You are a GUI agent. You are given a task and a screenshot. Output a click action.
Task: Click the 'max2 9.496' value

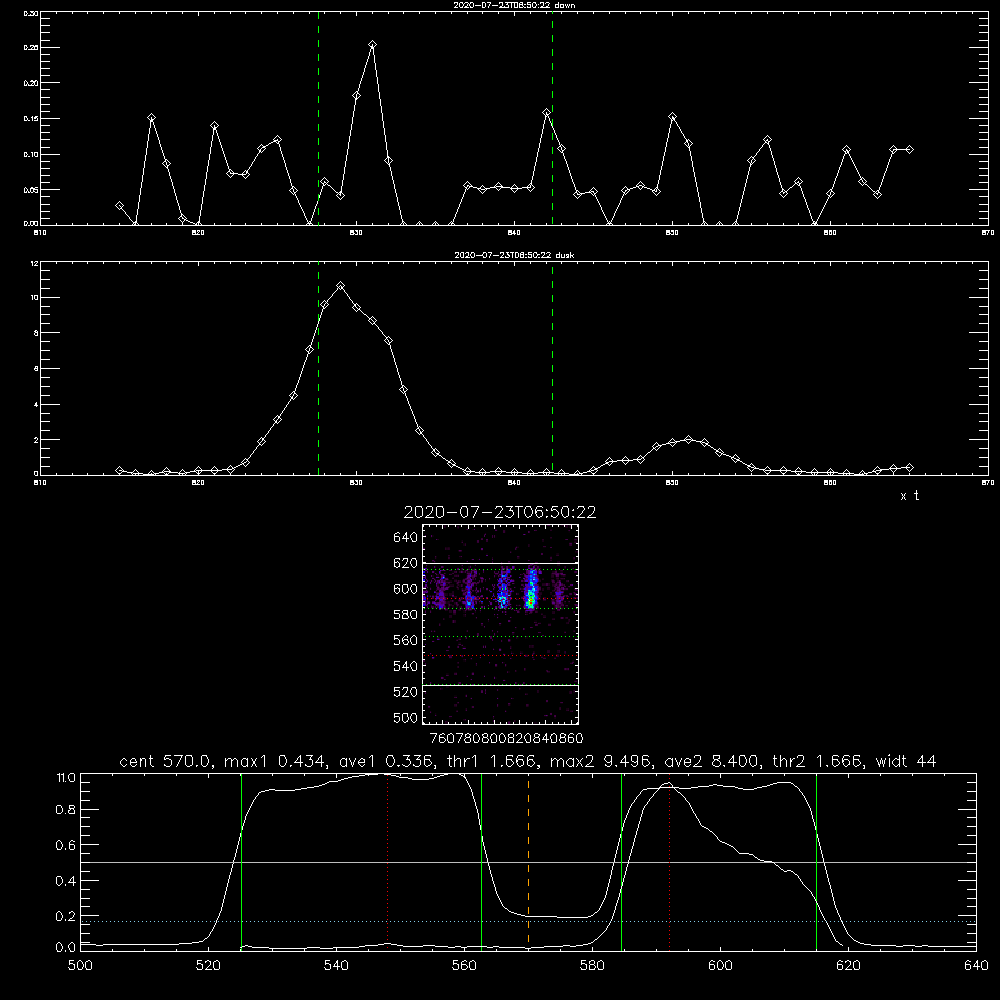pyautogui.click(x=601, y=761)
